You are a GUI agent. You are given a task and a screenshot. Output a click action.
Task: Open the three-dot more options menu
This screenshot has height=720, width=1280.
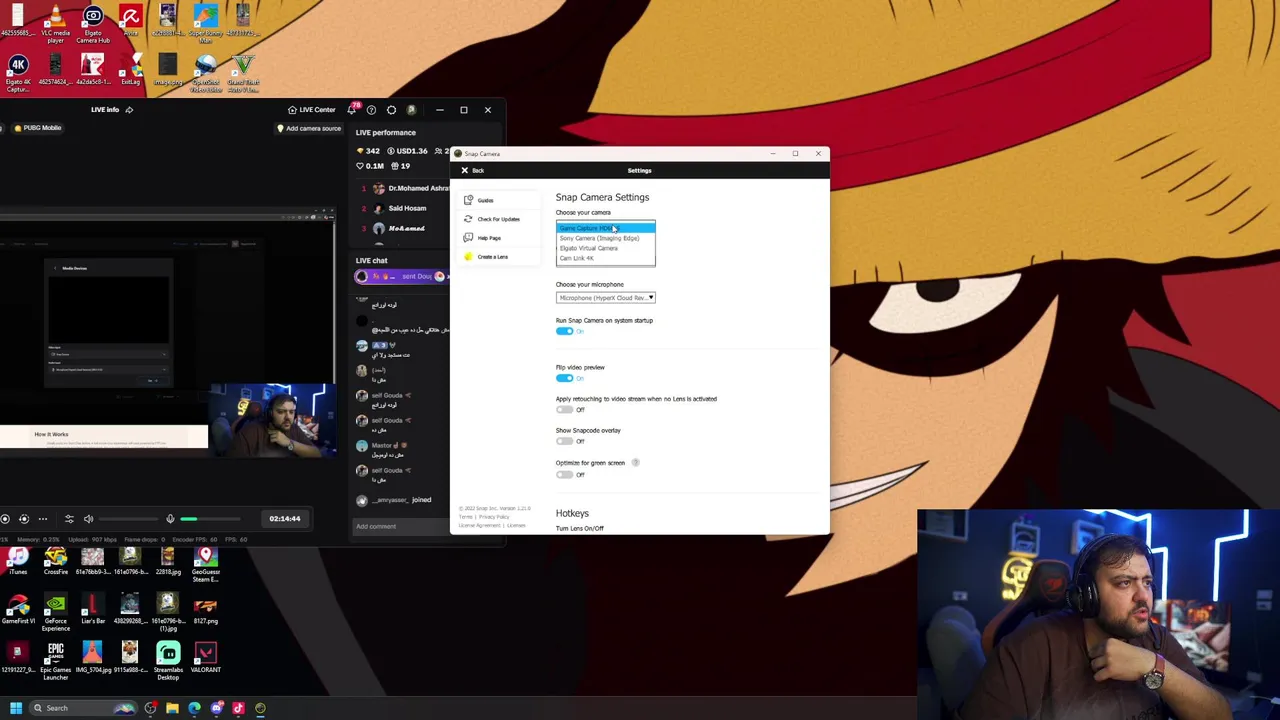[42, 519]
